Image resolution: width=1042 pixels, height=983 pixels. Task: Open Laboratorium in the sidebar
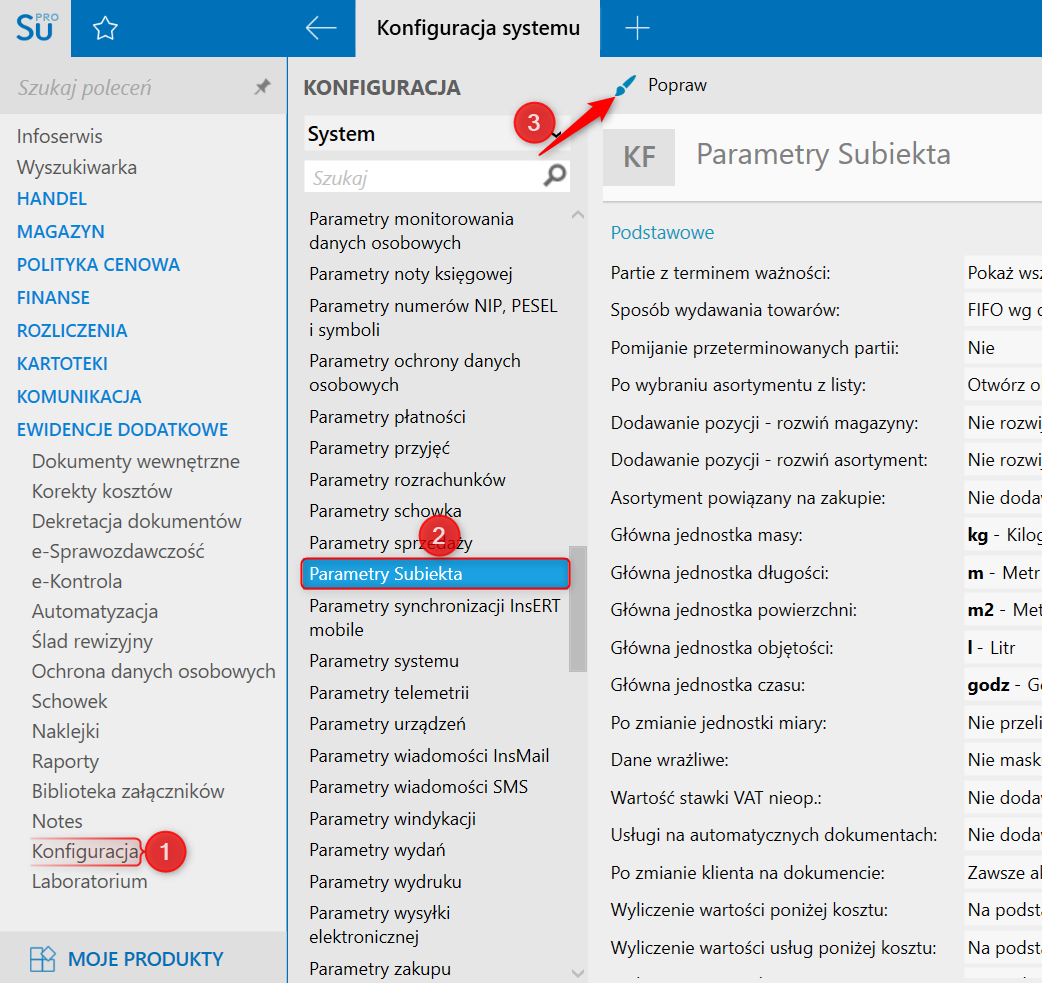tap(89, 882)
